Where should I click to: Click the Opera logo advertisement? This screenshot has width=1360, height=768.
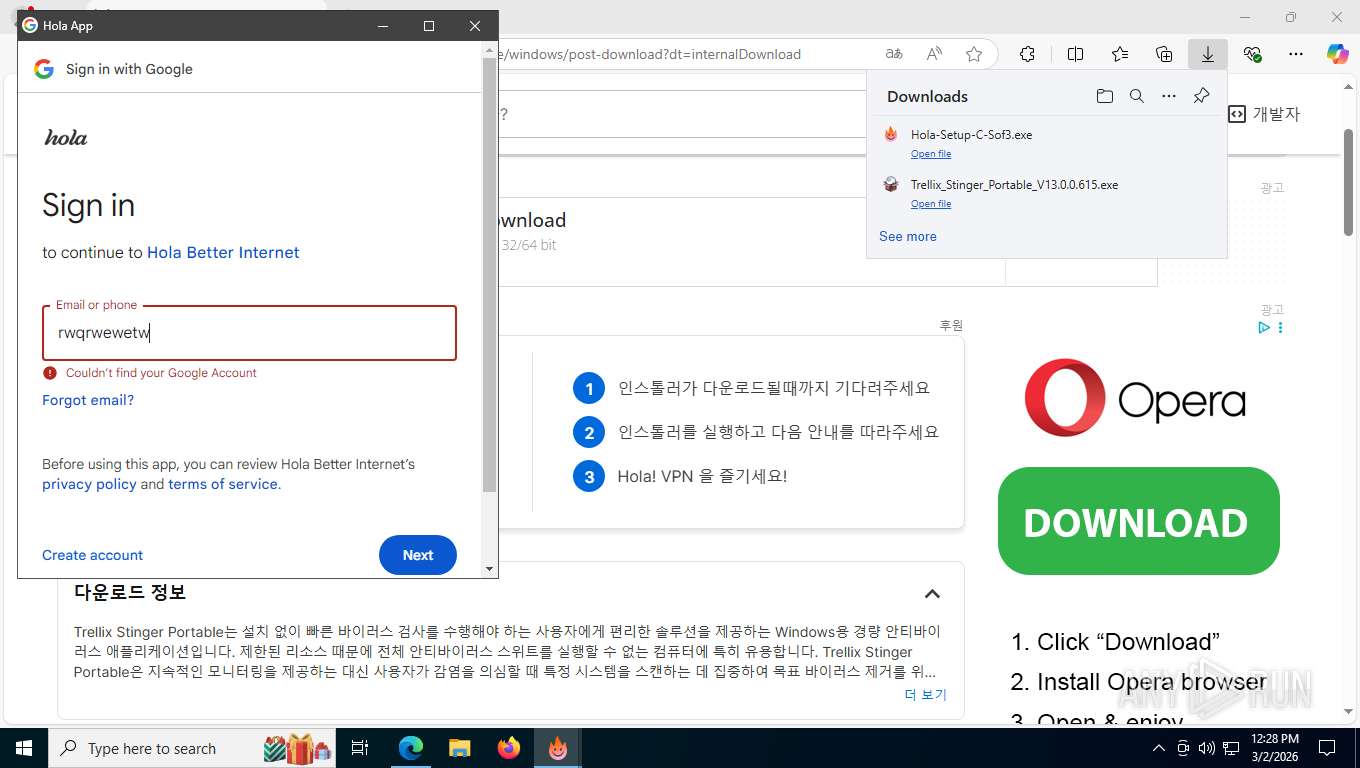(1135, 398)
